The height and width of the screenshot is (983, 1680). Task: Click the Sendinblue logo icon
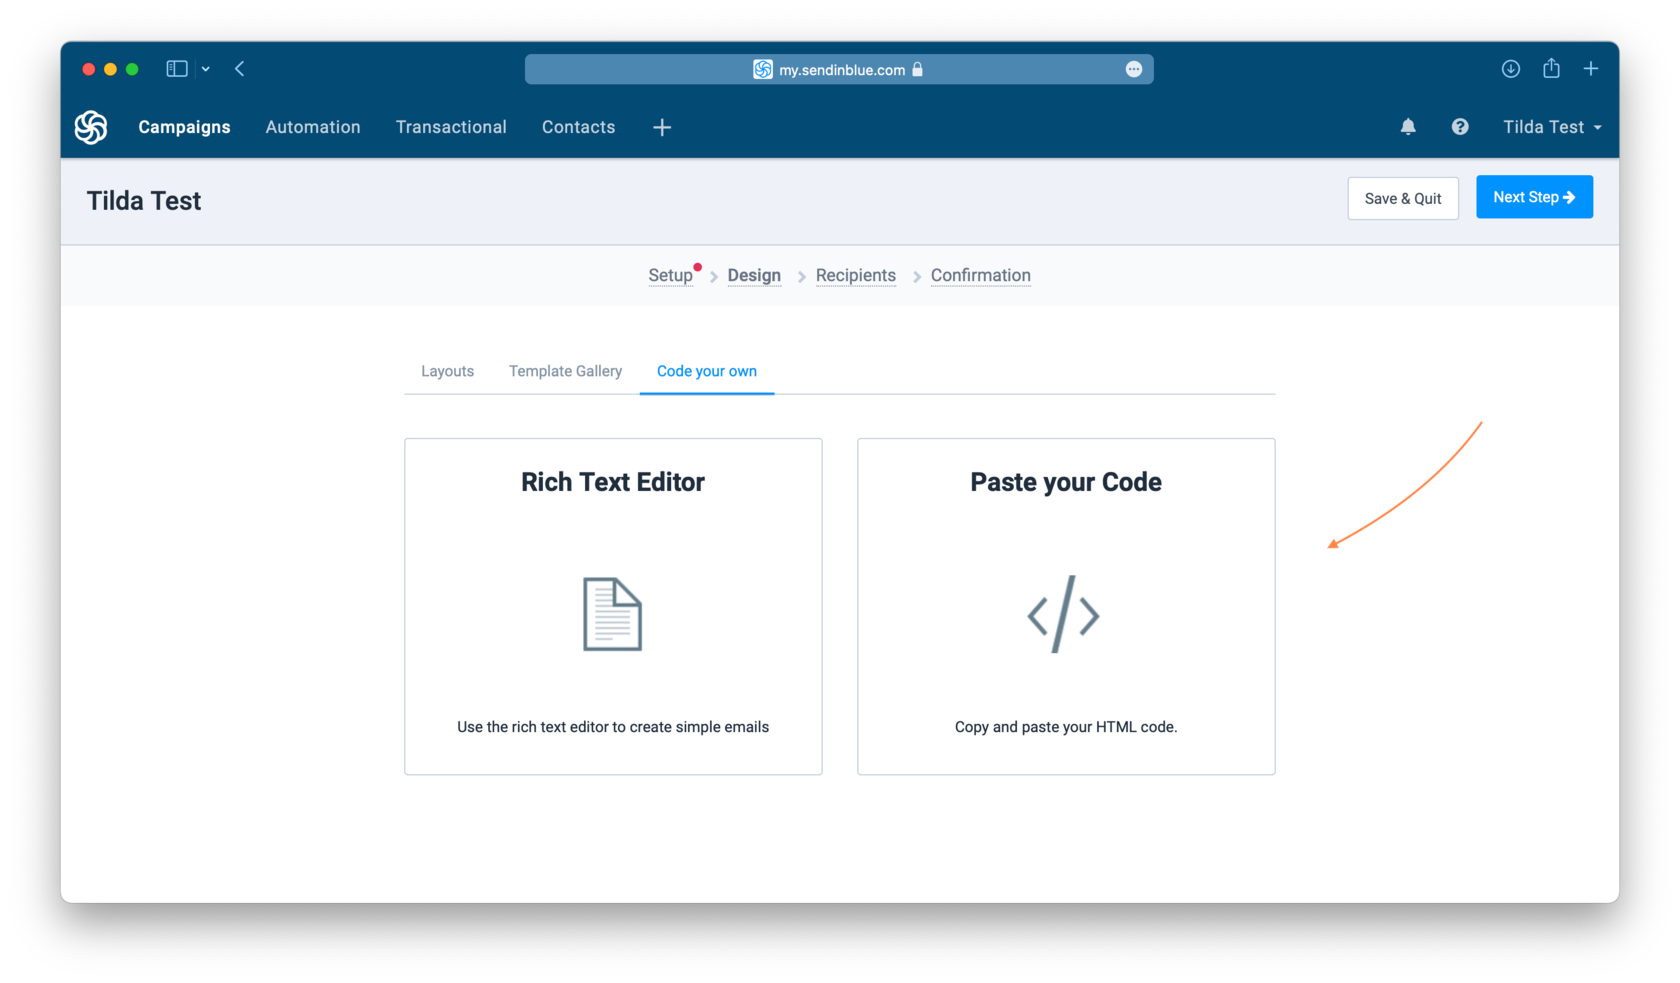(x=91, y=127)
